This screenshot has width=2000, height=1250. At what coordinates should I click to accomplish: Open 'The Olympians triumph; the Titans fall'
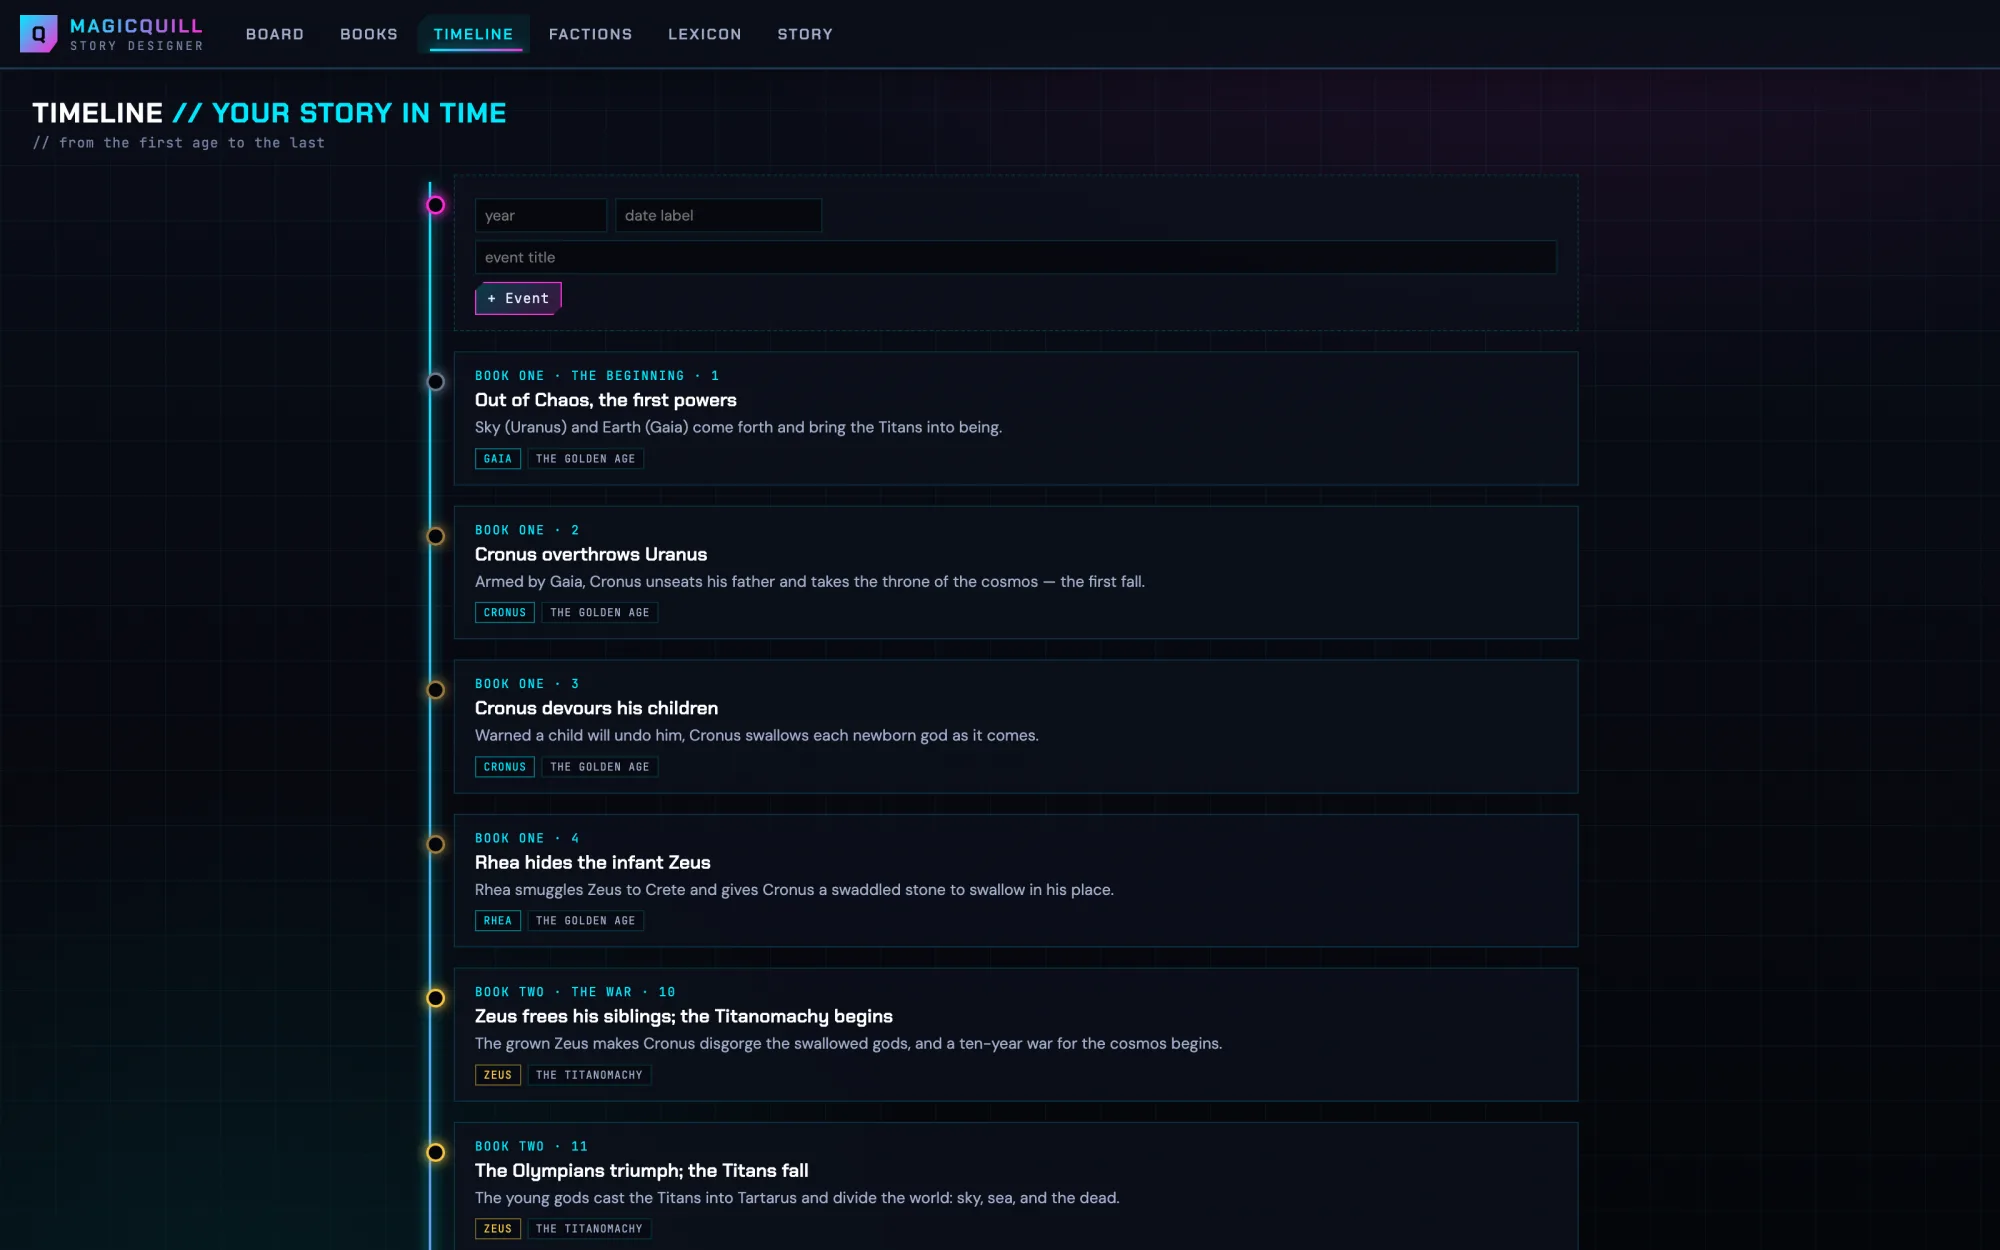coord(641,1170)
